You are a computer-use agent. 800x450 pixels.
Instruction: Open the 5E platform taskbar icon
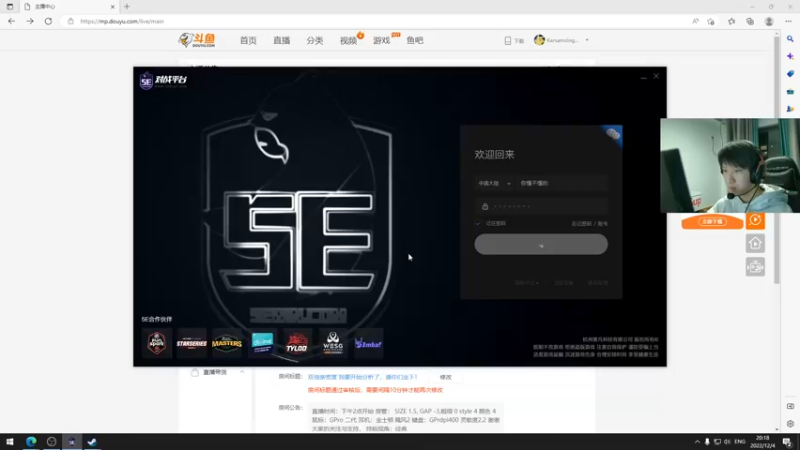(71, 442)
